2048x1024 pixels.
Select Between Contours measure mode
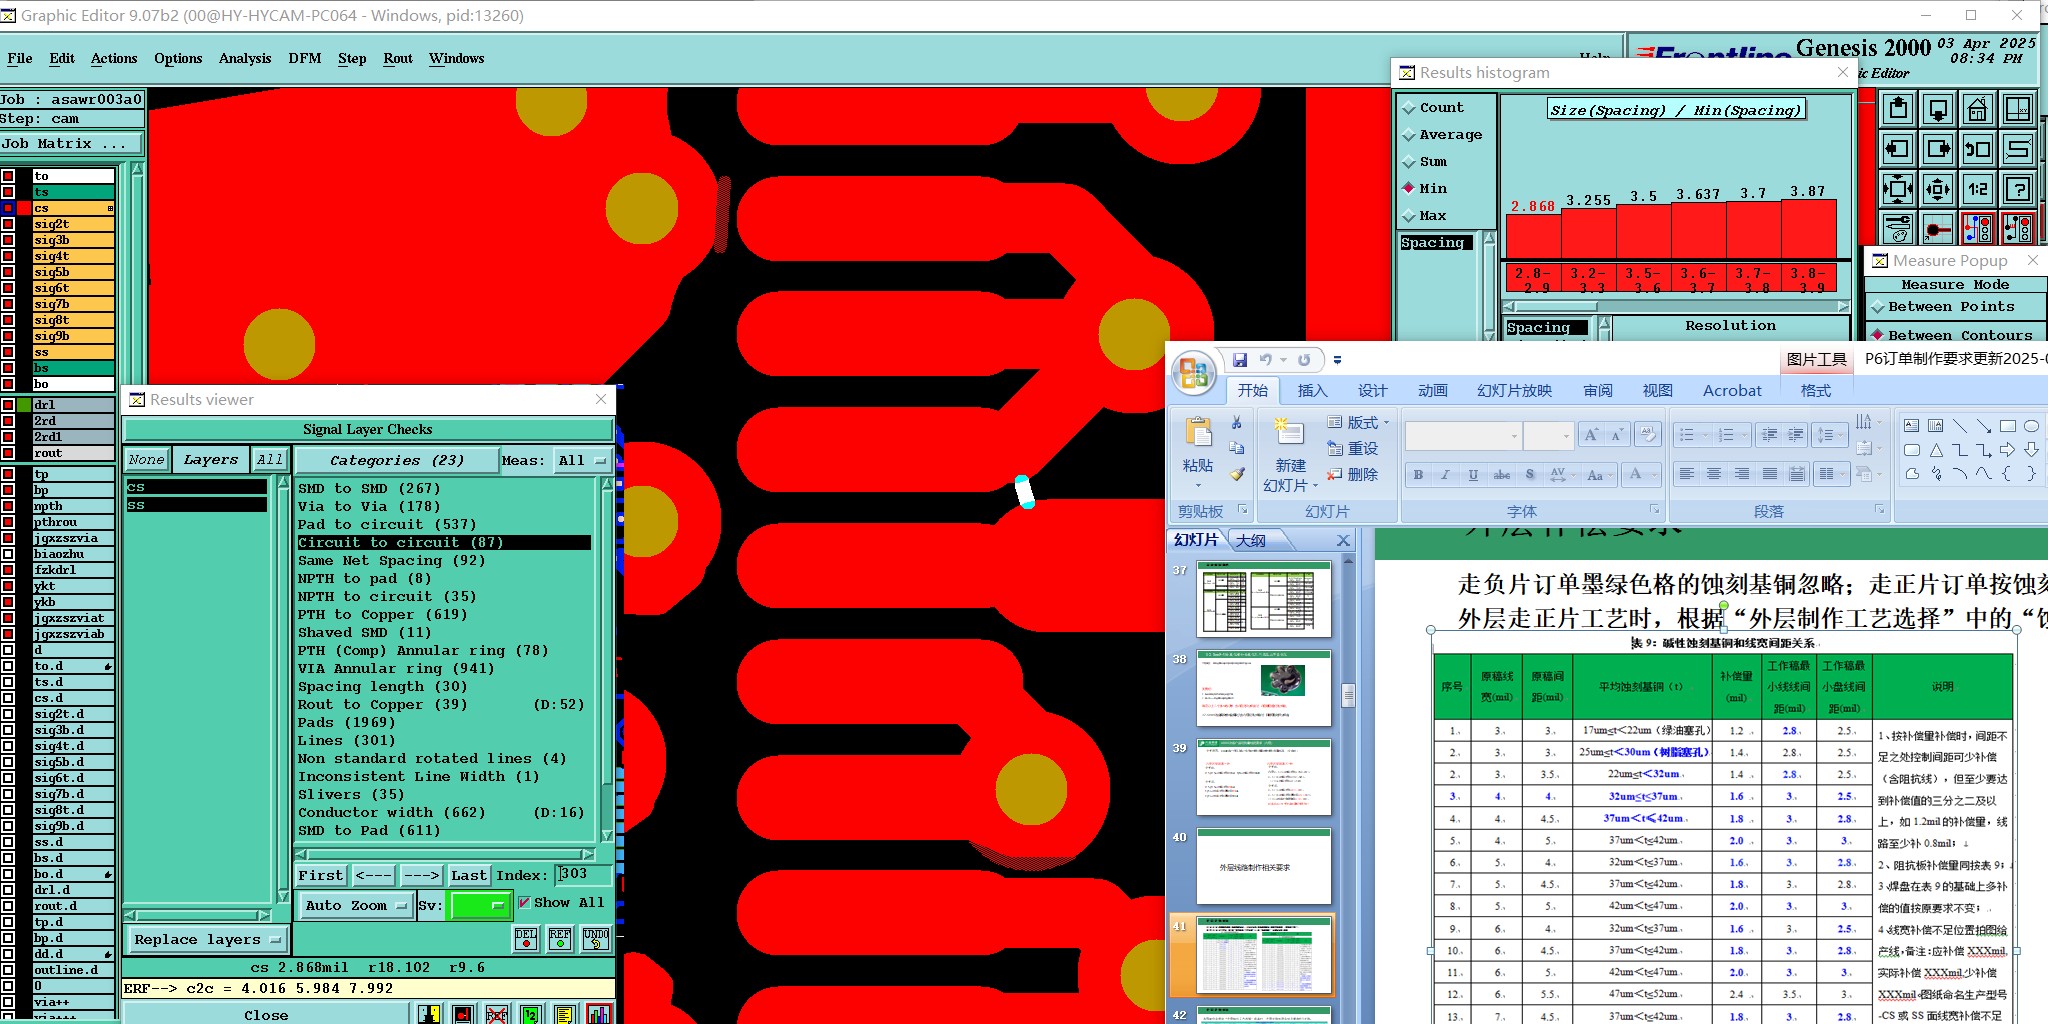pyautogui.click(x=1951, y=335)
